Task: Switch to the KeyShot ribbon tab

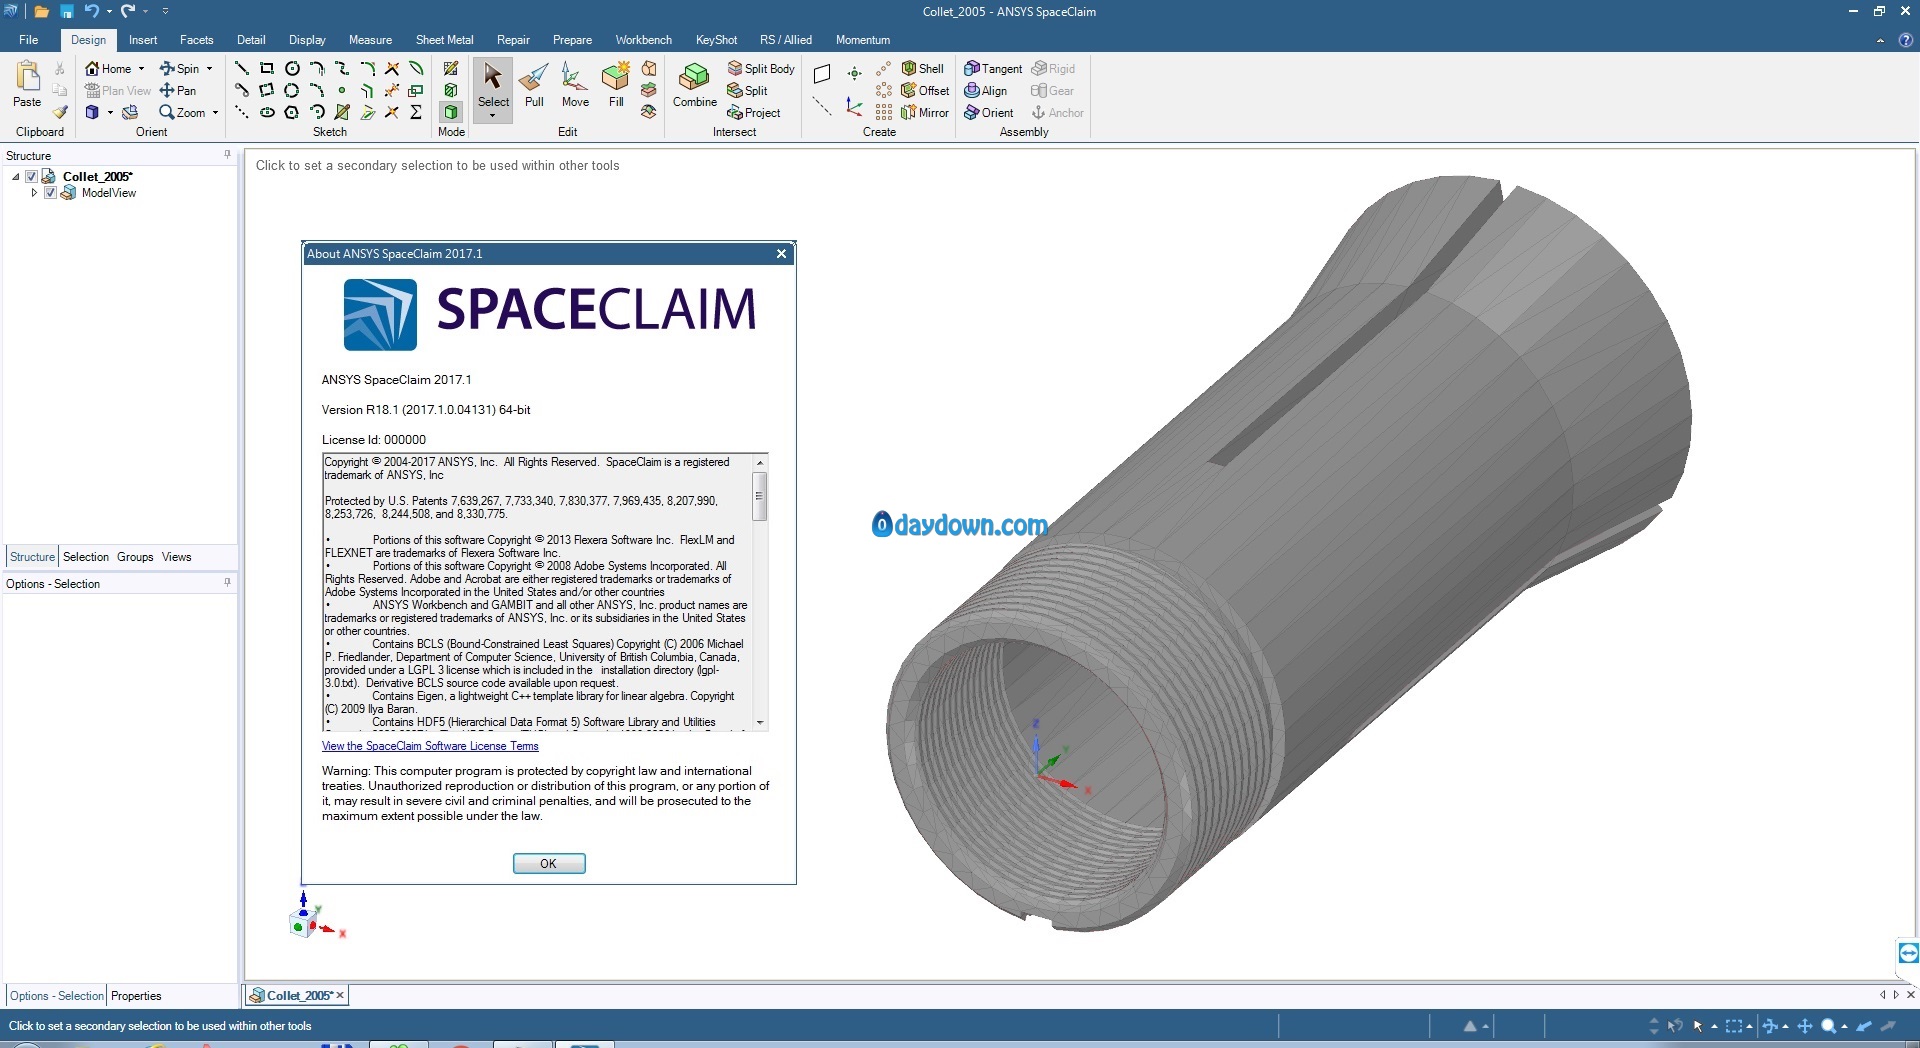Action: pos(716,40)
